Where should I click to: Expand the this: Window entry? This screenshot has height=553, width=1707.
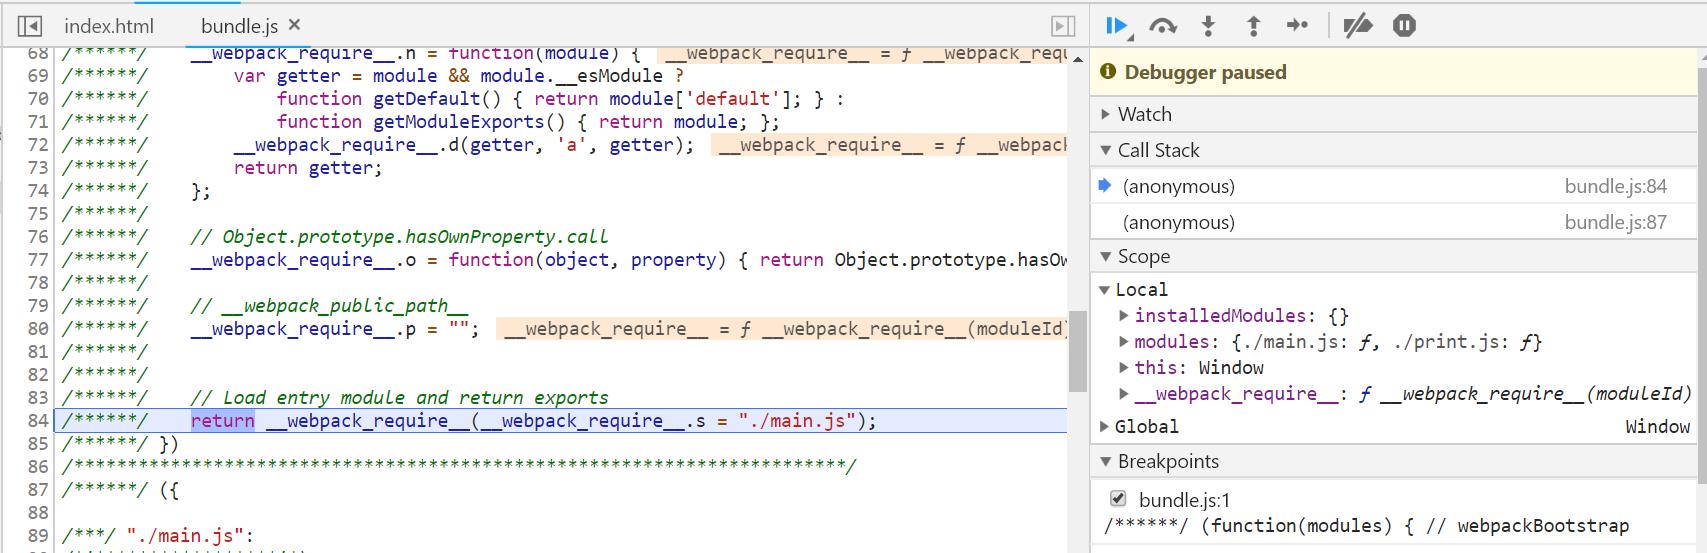pos(1124,367)
